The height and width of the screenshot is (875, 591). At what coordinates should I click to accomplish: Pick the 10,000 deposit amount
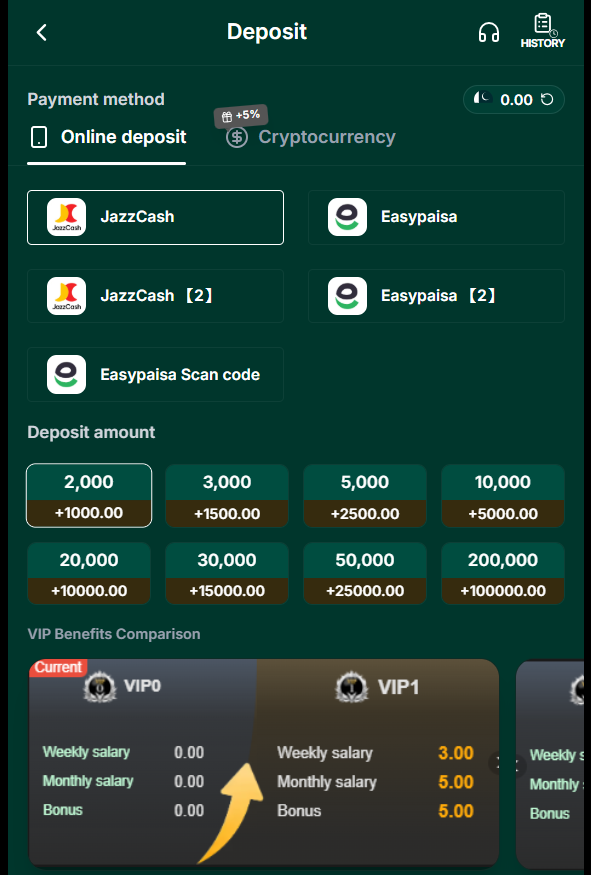click(x=503, y=496)
